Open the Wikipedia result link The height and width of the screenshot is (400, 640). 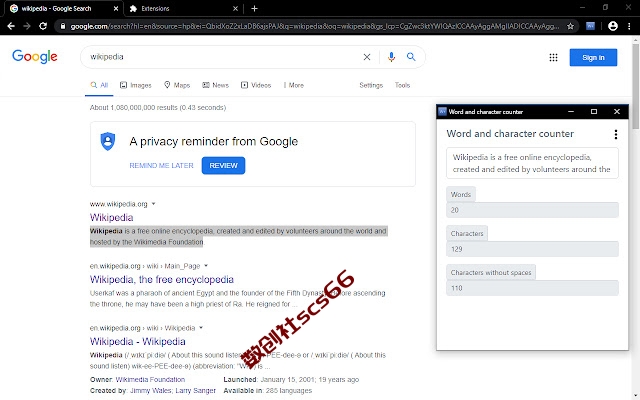point(111,217)
